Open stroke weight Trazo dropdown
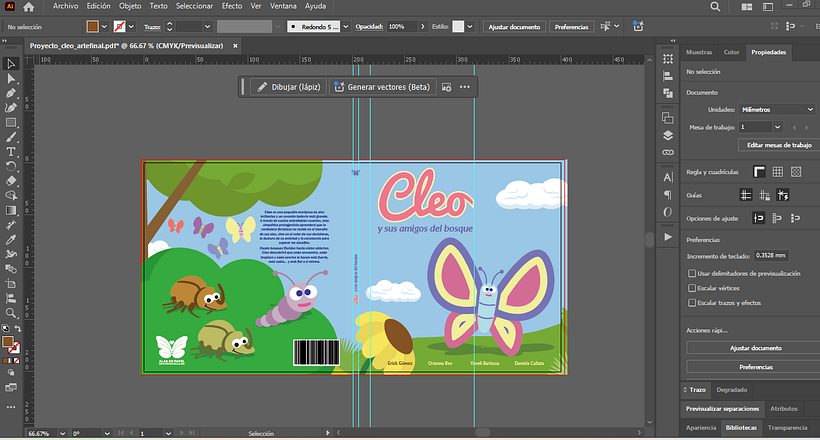Image resolution: width=820 pixels, height=440 pixels. coord(208,27)
